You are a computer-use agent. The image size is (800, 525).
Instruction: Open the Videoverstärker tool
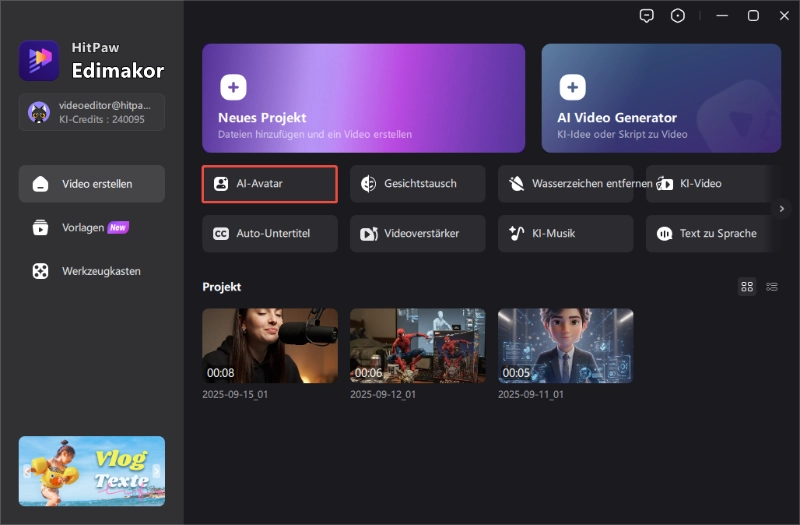(418, 234)
